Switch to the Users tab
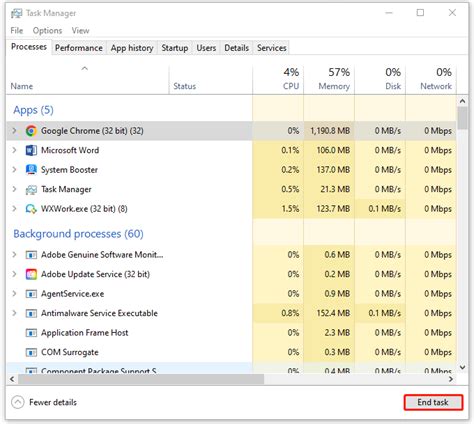 206,48
